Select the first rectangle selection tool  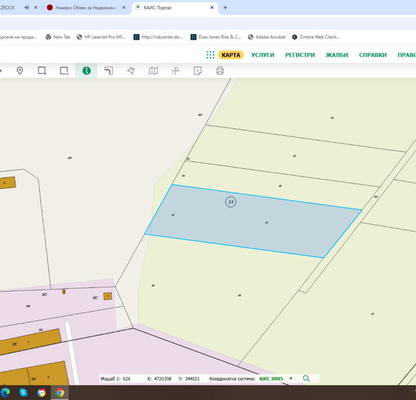coord(42,71)
